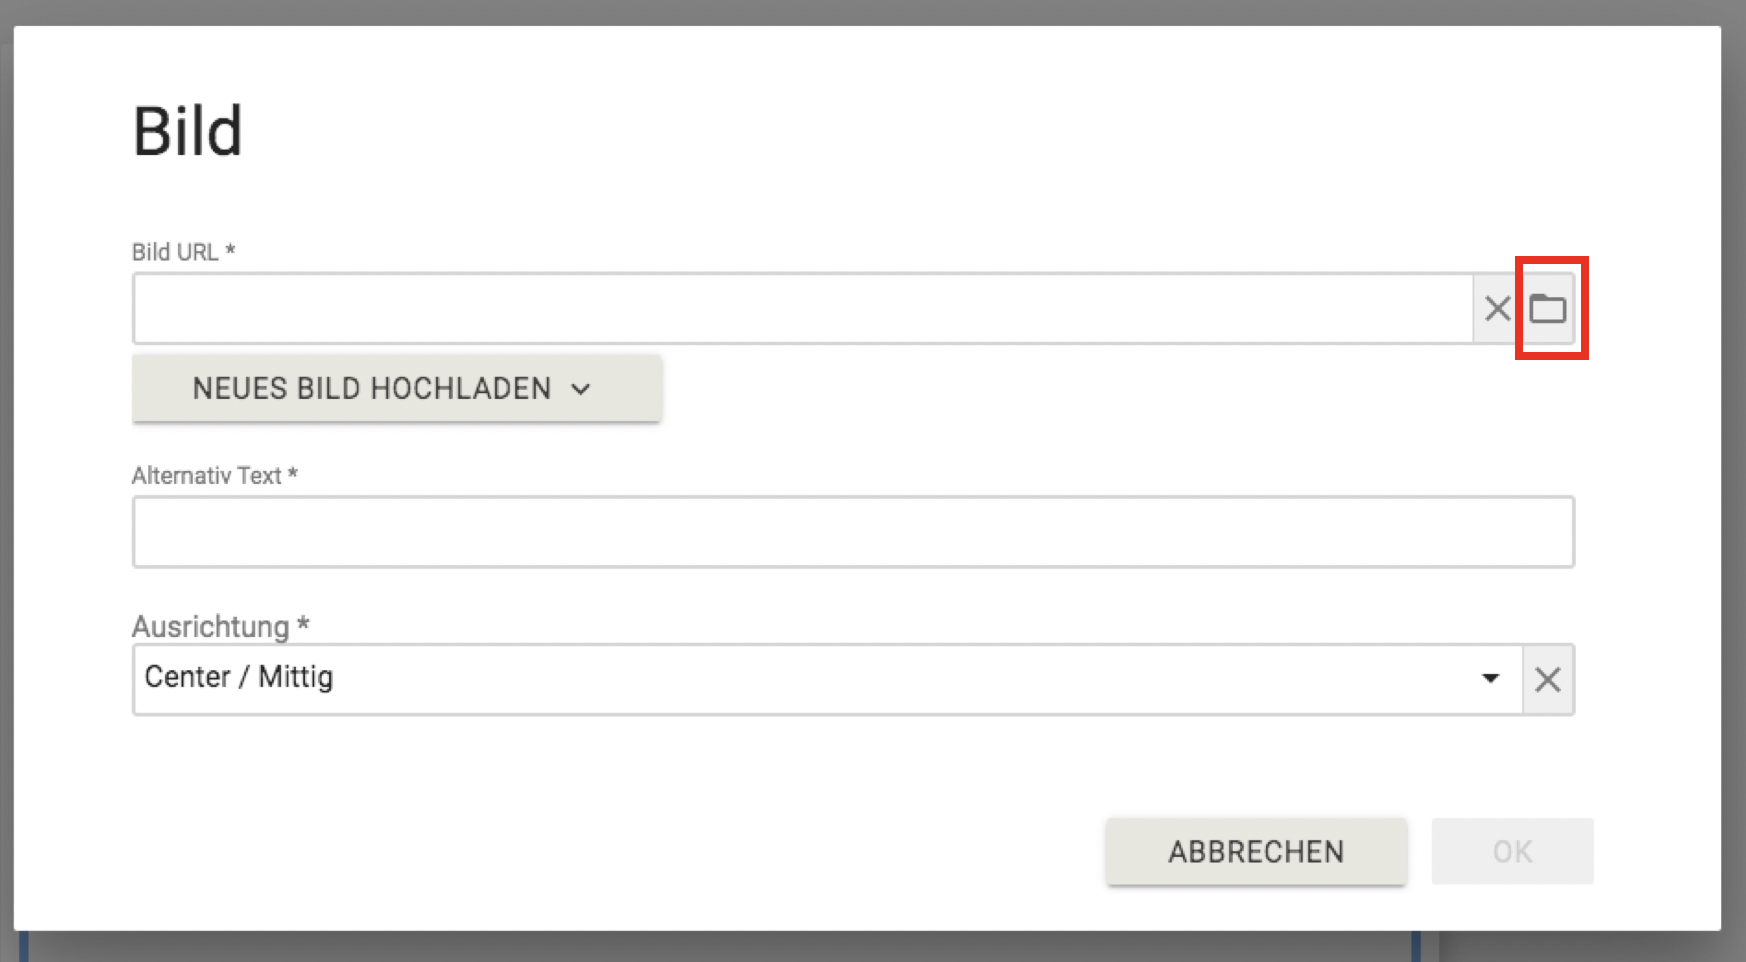1746x962 pixels.
Task: Focus the Alternativ Text input field
Action: click(853, 532)
